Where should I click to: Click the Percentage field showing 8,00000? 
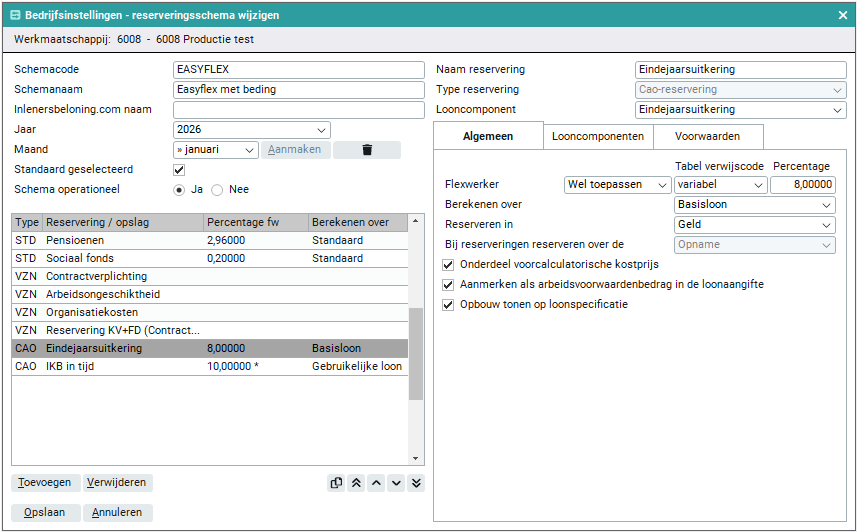(803, 185)
